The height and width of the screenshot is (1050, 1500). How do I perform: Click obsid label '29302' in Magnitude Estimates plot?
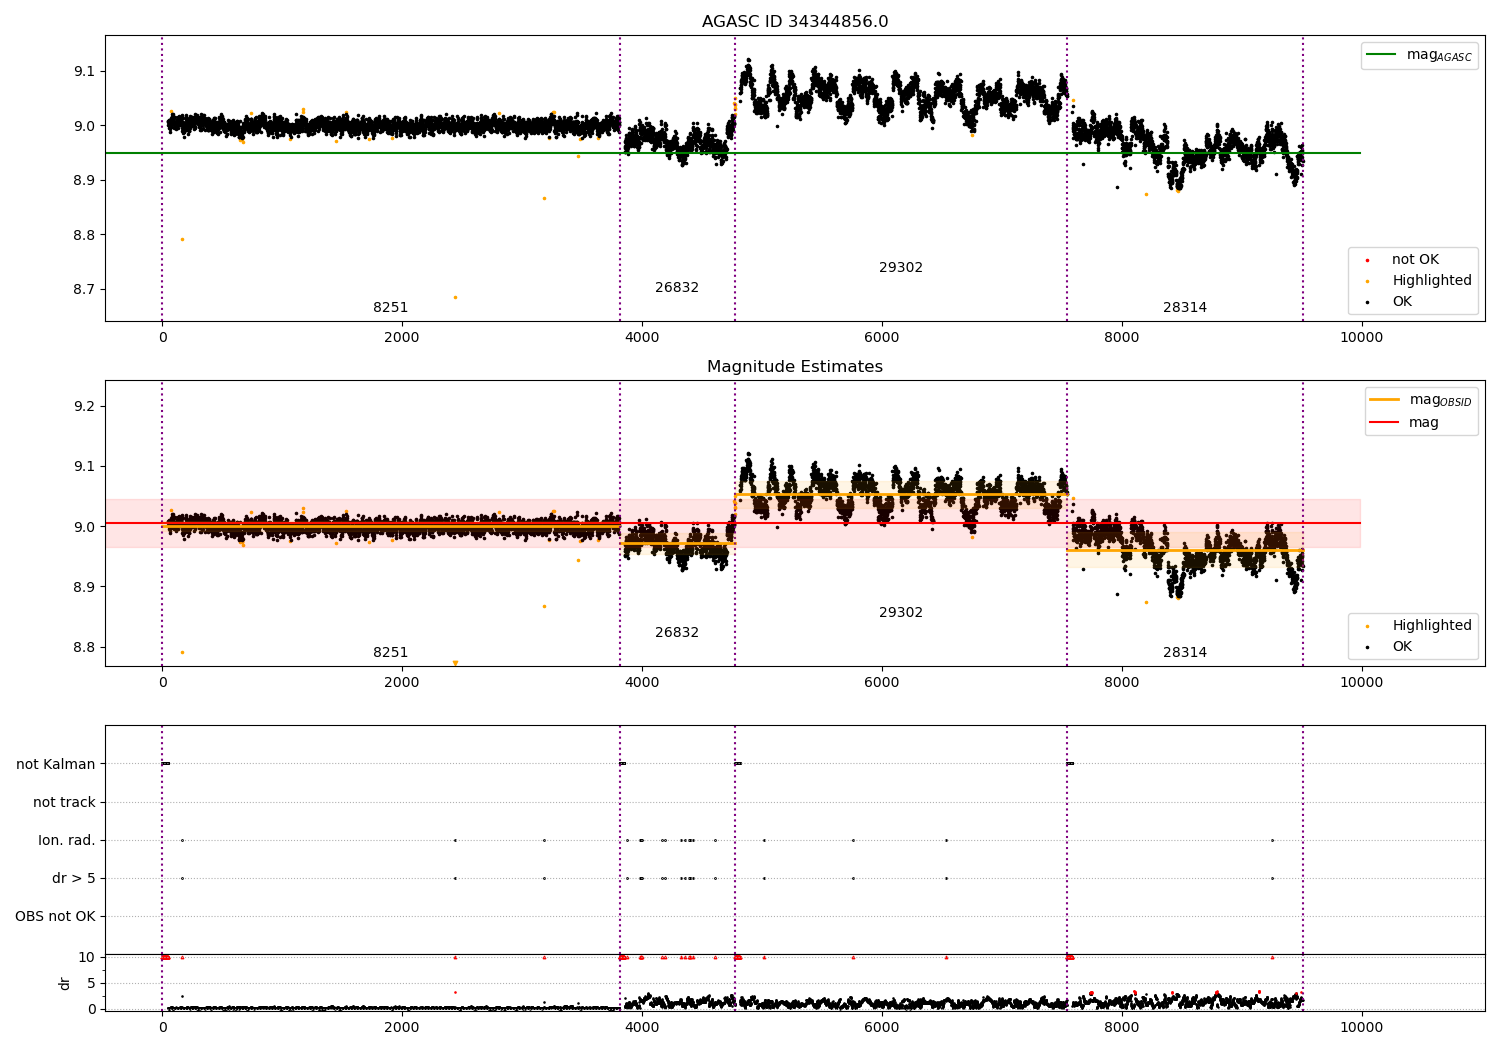pos(901,613)
